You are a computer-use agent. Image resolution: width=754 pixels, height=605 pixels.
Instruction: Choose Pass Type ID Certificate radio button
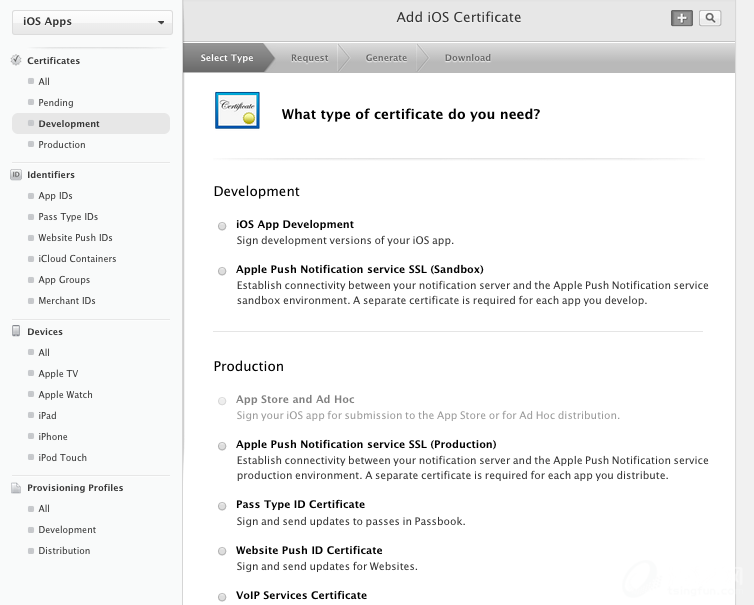[222, 506]
